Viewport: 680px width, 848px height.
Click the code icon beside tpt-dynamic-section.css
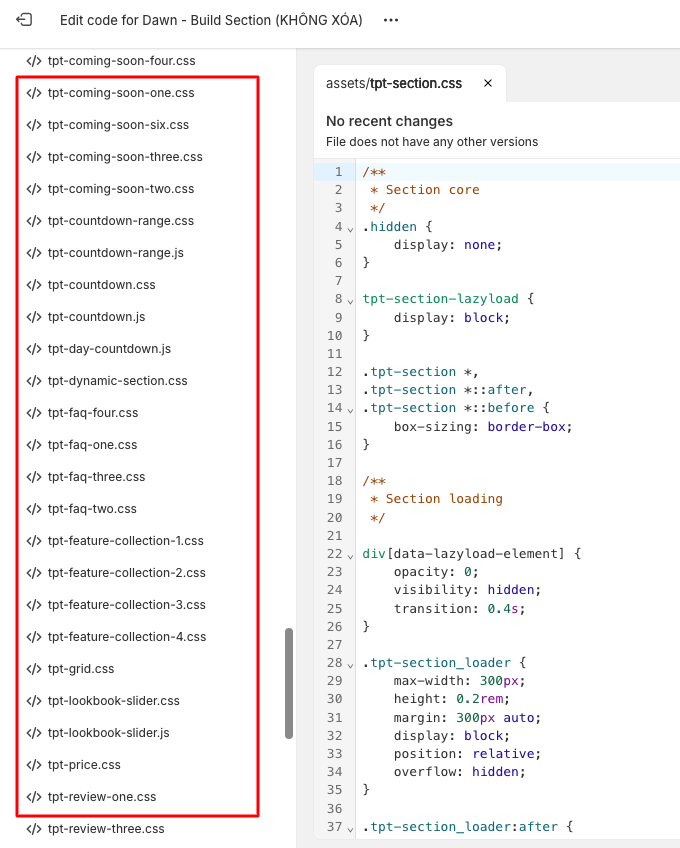tap(34, 381)
